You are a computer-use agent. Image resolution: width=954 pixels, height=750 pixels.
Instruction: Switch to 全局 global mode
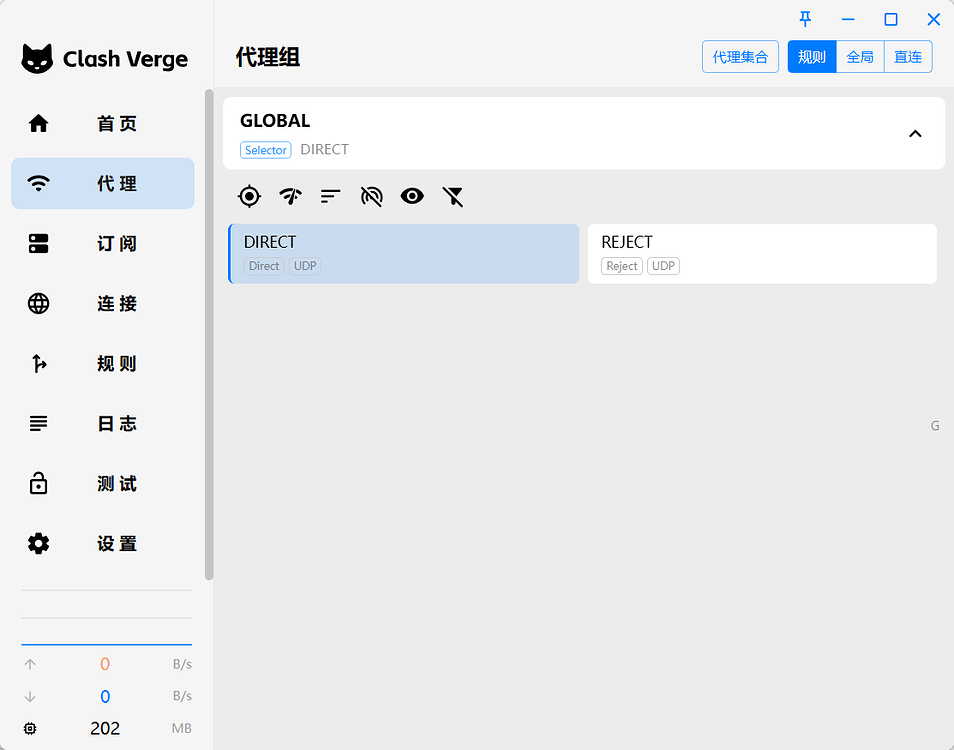(x=860, y=57)
